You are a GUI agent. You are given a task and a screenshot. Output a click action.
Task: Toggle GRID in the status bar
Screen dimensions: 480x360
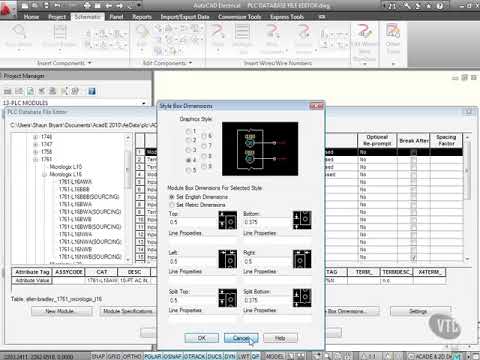[x=114, y=356]
